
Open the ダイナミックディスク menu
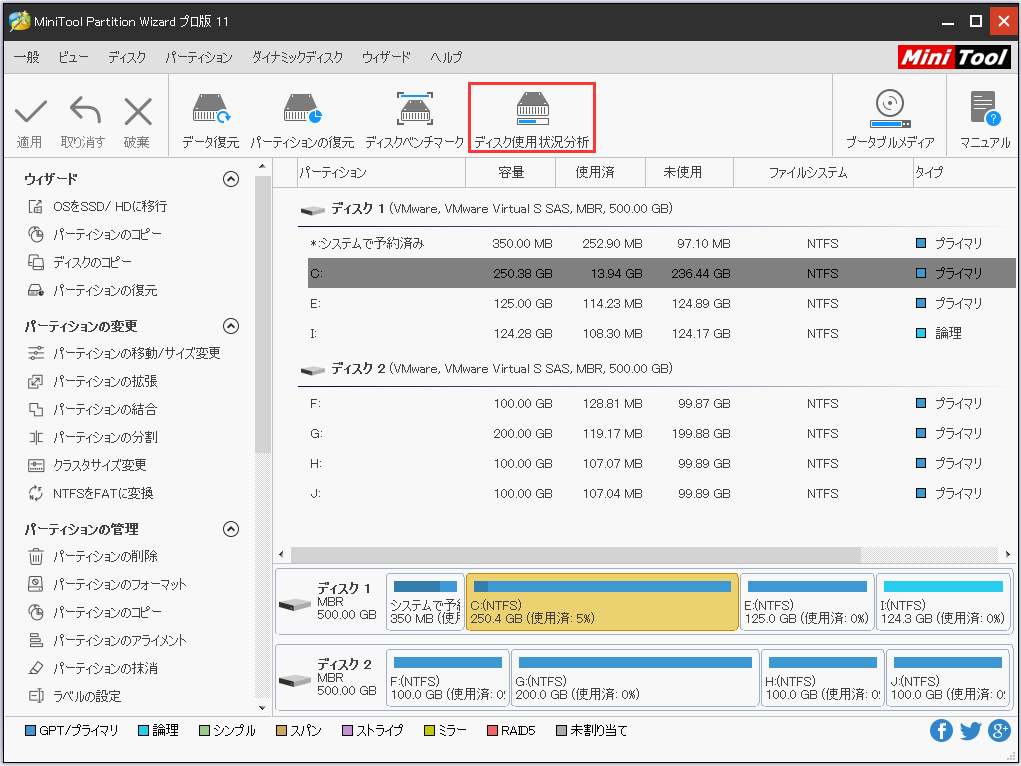click(297, 57)
